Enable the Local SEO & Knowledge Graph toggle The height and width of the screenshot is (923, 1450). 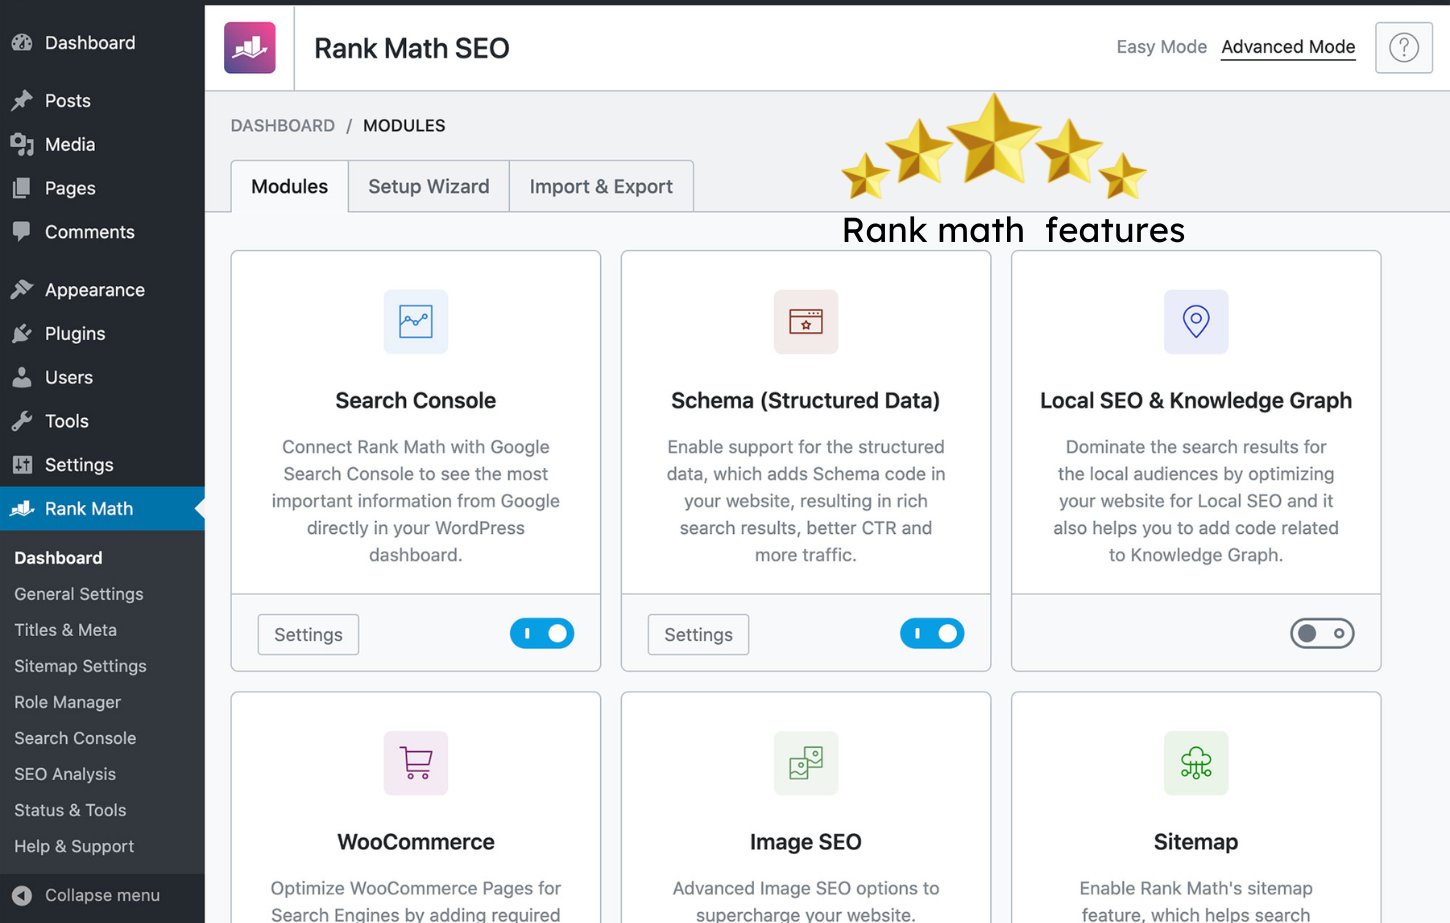point(1322,633)
